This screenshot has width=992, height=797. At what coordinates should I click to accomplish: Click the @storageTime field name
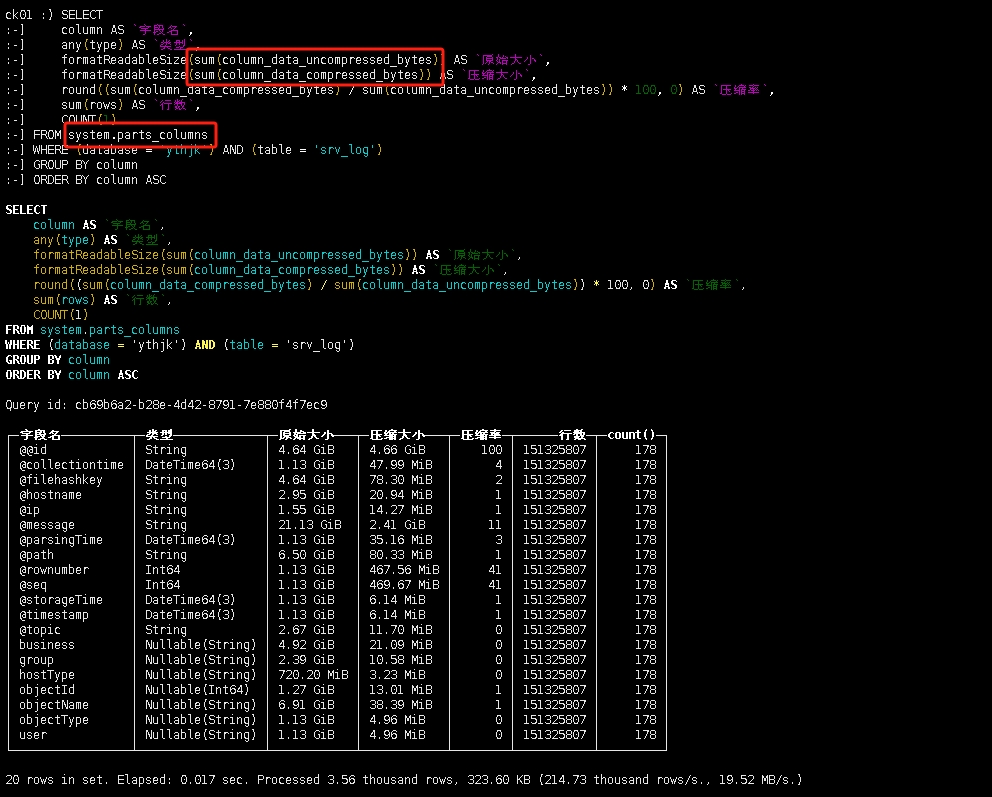coord(61,600)
